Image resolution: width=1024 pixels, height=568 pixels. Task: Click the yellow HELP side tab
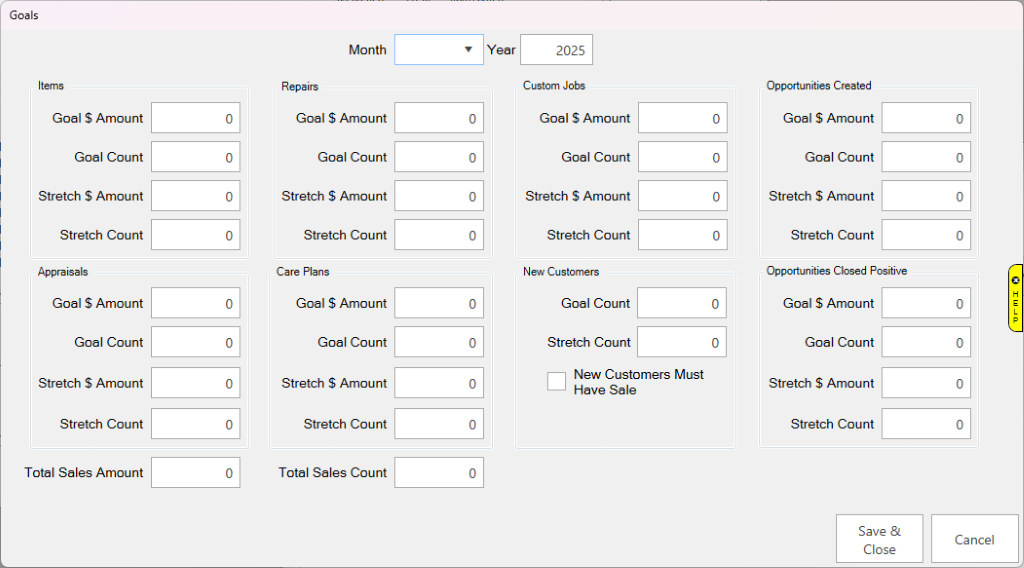1016,298
